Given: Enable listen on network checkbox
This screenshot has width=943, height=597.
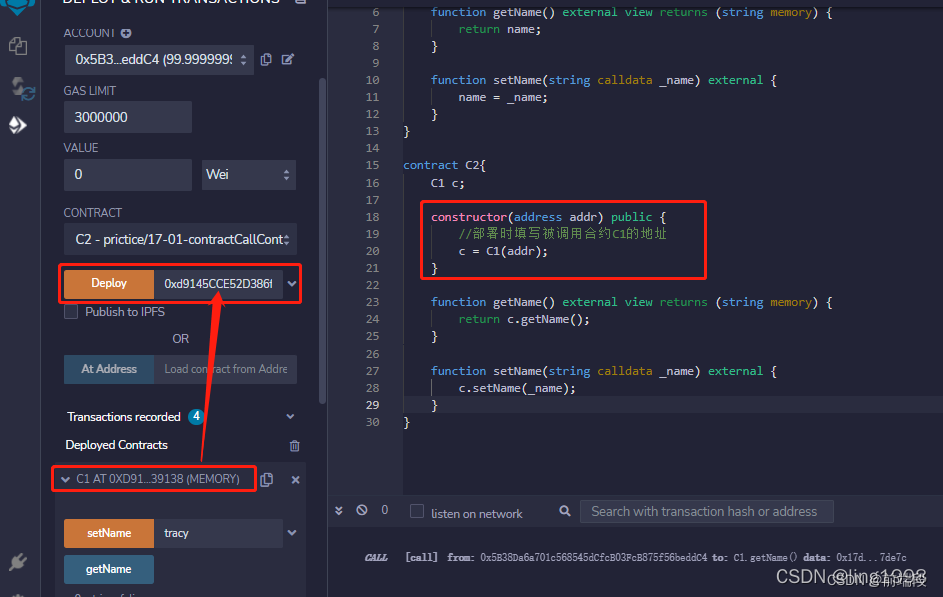Looking at the screenshot, I should [x=417, y=511].
